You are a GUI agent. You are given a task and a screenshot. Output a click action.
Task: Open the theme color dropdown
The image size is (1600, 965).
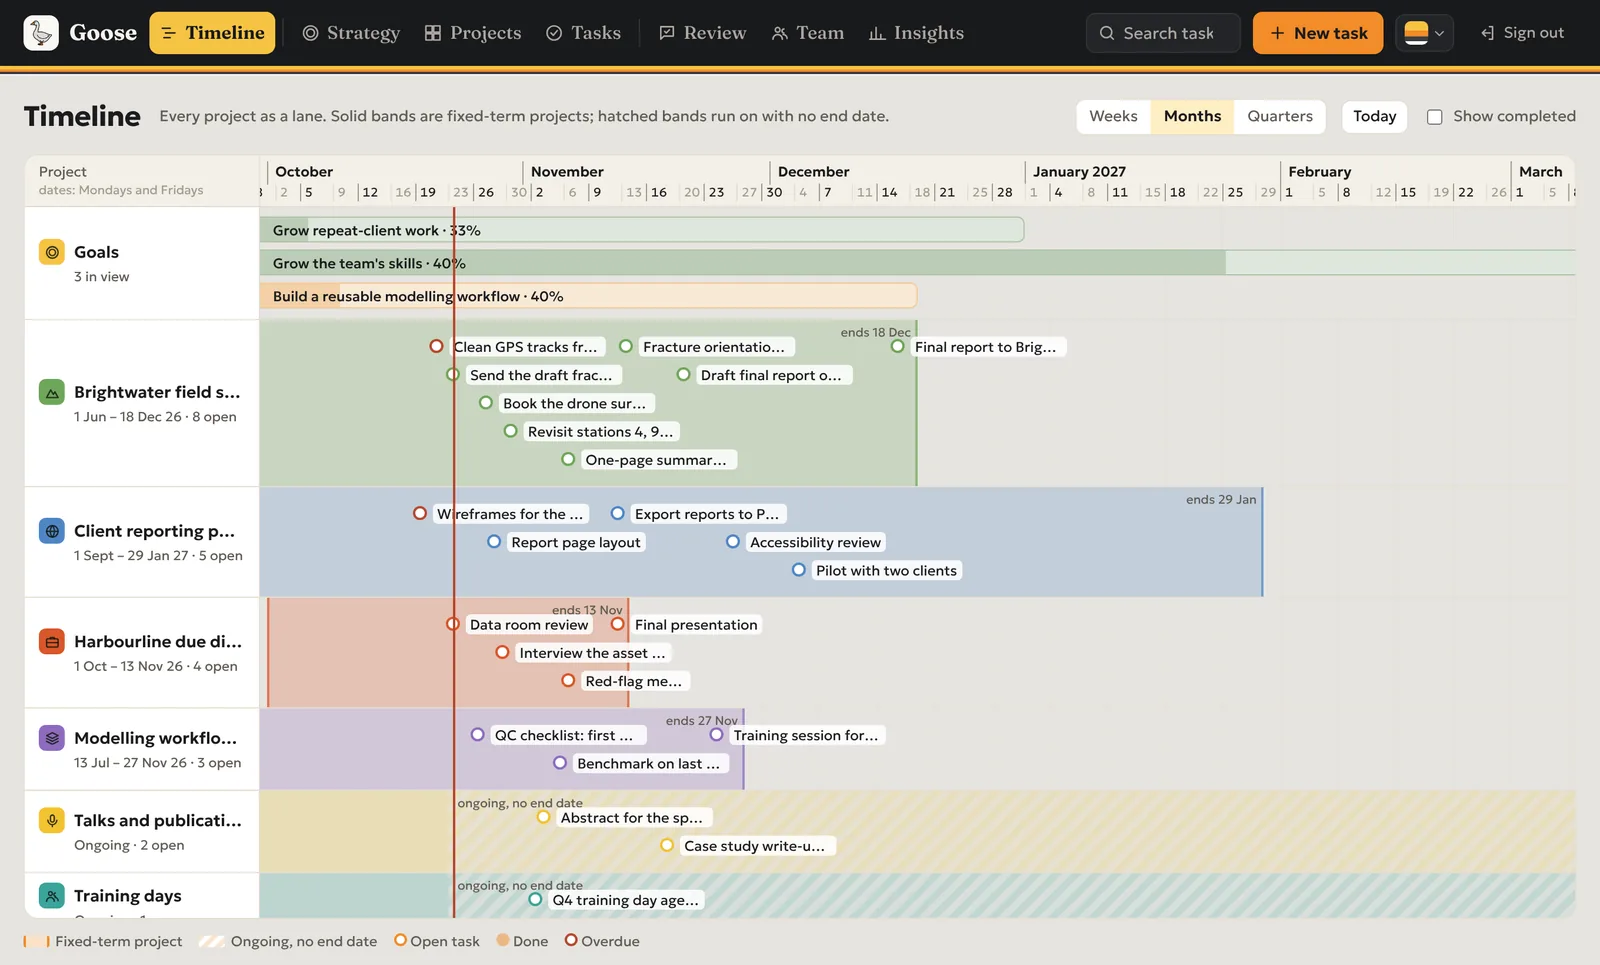1424,33
